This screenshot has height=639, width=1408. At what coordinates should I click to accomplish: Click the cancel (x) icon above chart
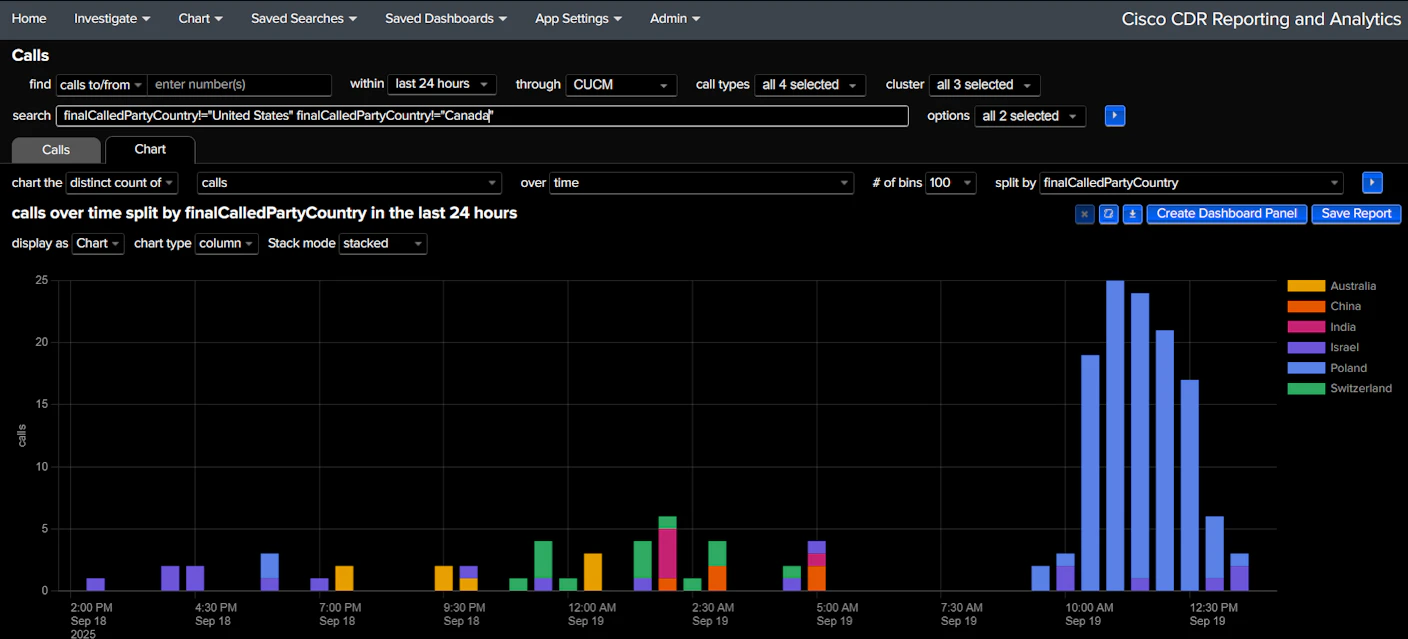click(1085, 214)
